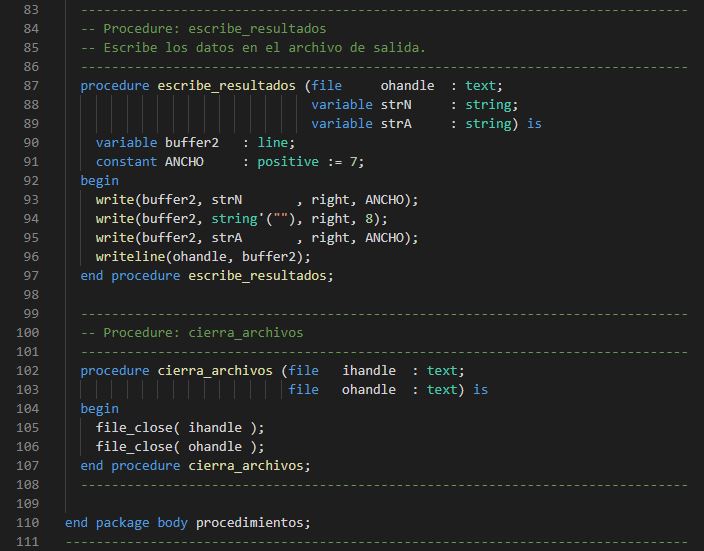Place cursor on ohandle inside file_close, line 106
The image size is (704, 551).
[215, 447]
